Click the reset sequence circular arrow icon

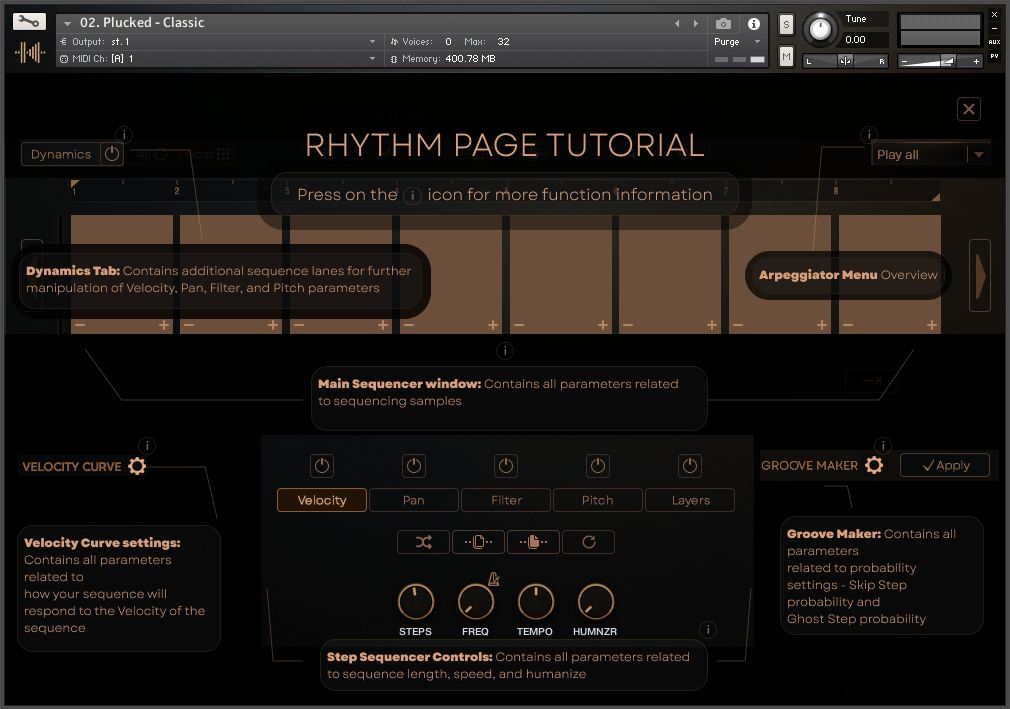(x=588, y=542)
